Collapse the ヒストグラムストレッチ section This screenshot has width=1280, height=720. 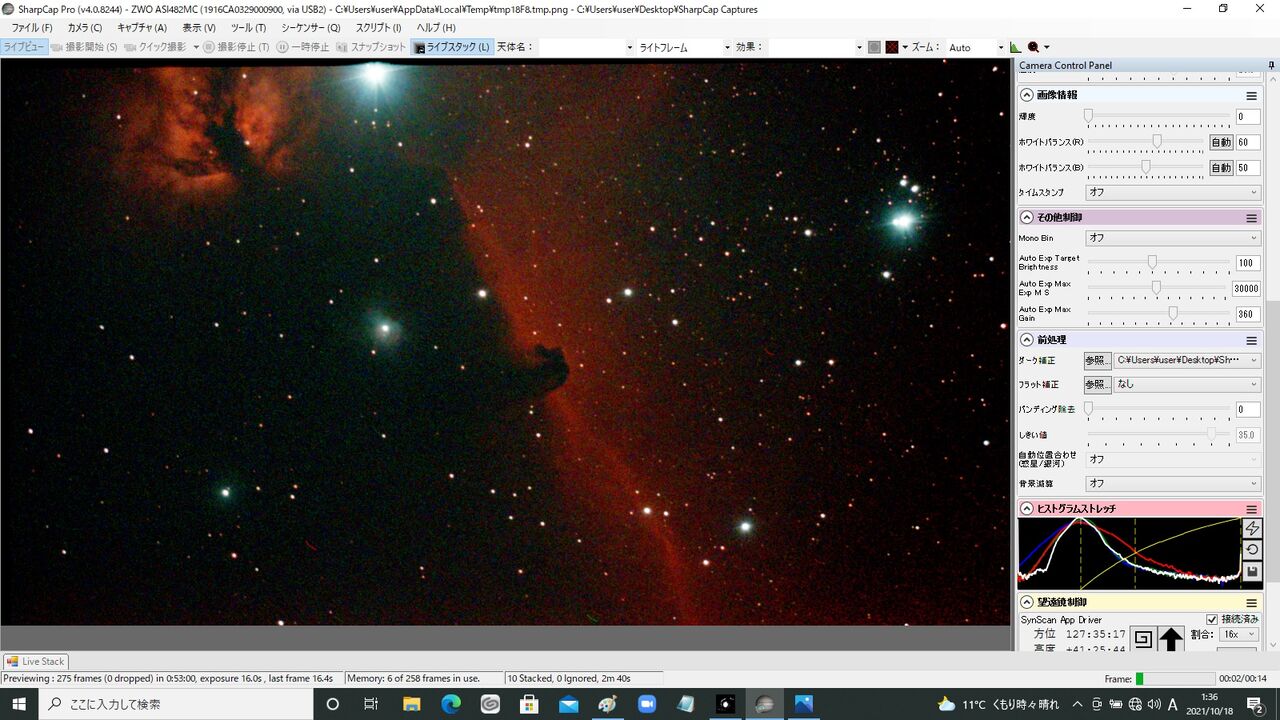click(1027, 509)
